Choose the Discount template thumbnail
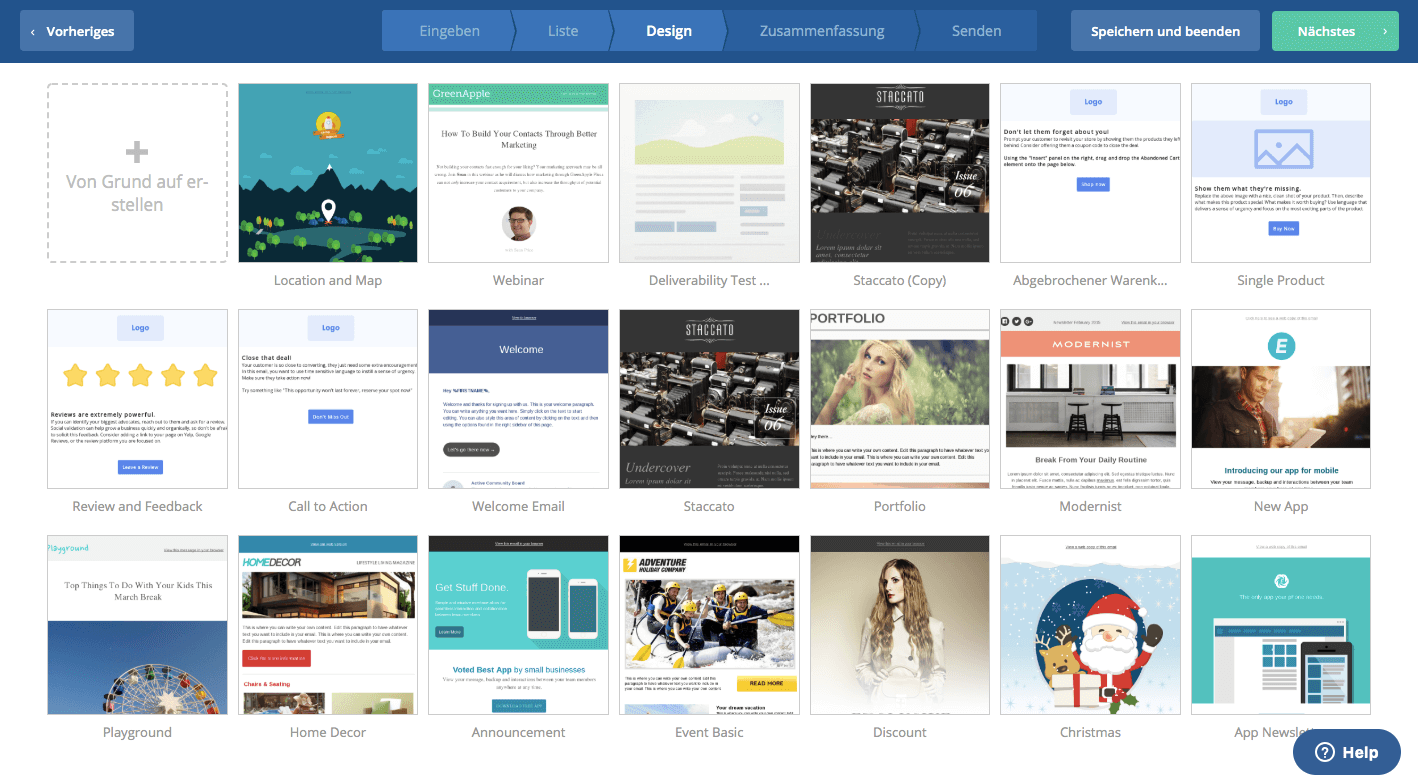Screen dimensions: 1418x784 [x=900, y=625]
